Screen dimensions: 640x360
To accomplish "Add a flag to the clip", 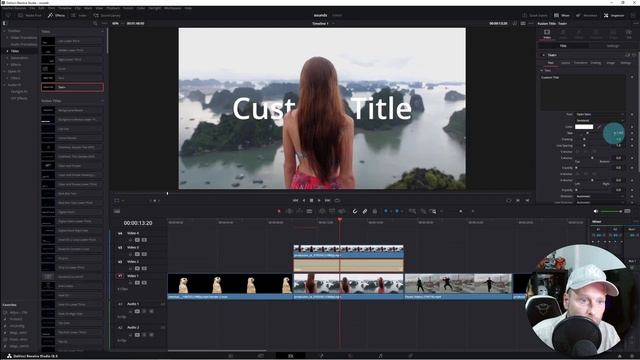I will [386, 211].
